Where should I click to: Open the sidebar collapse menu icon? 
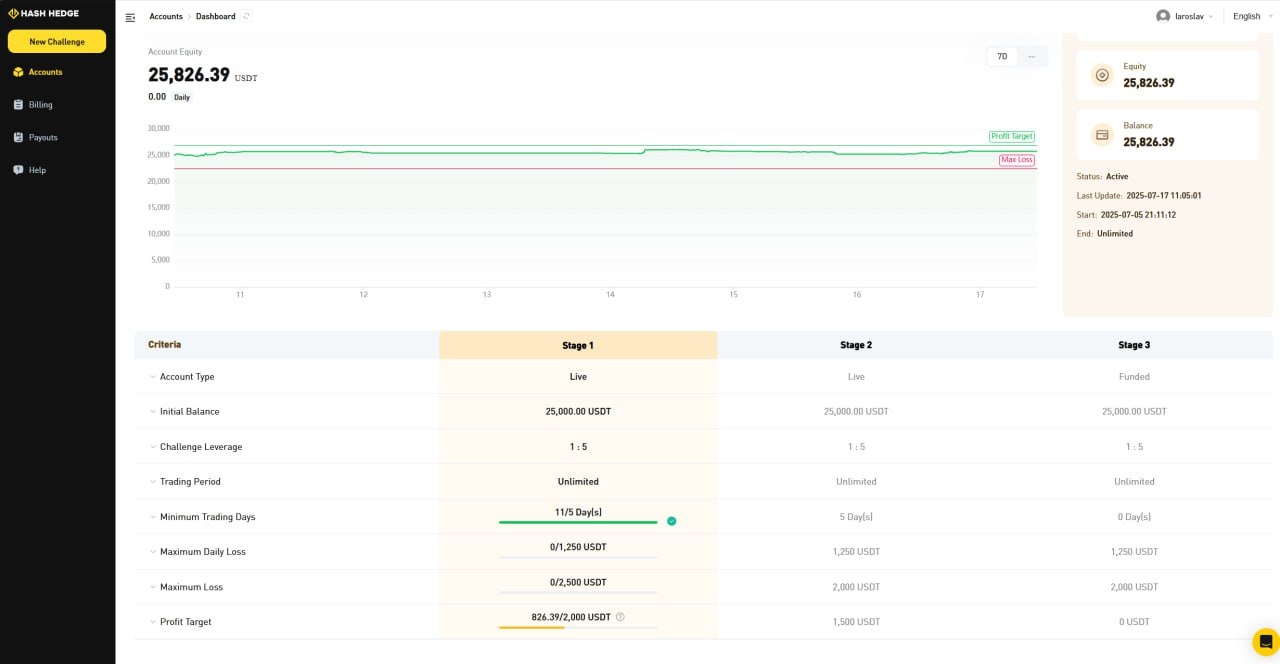(x=130, y=17)
